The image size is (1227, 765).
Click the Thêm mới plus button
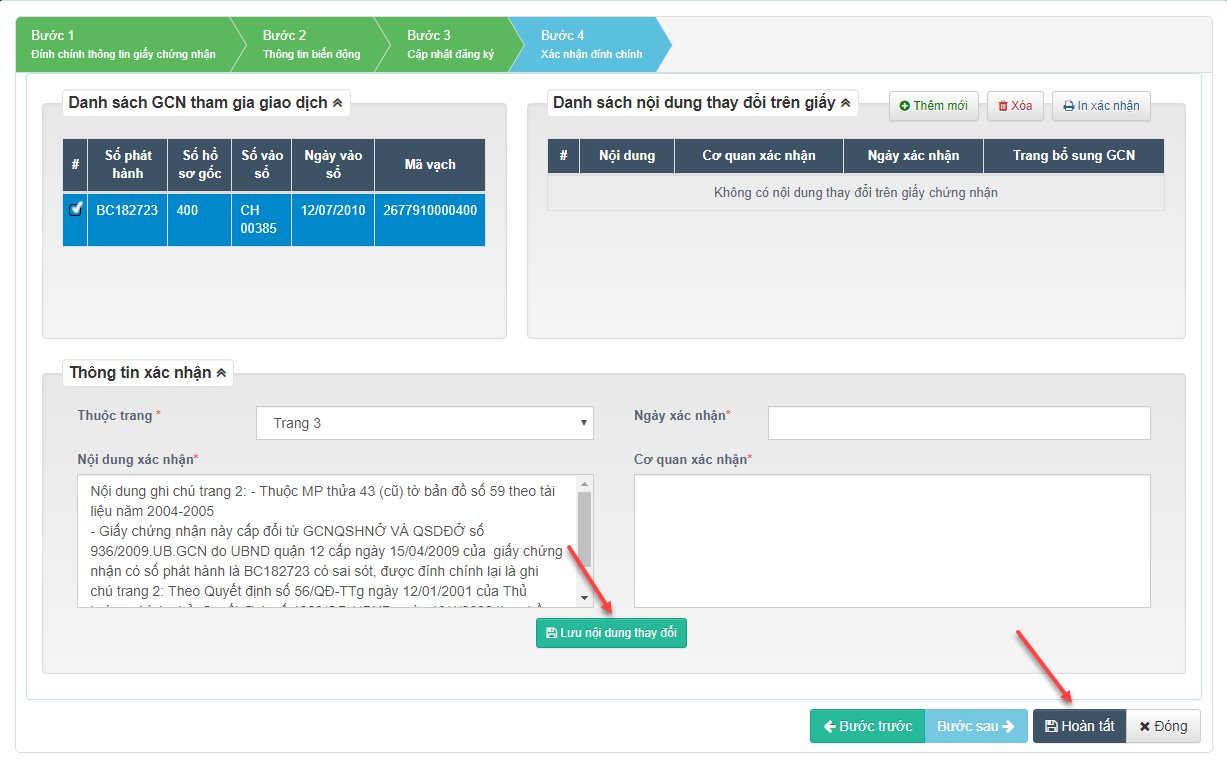pyautogui.click(x=933, y=106)
